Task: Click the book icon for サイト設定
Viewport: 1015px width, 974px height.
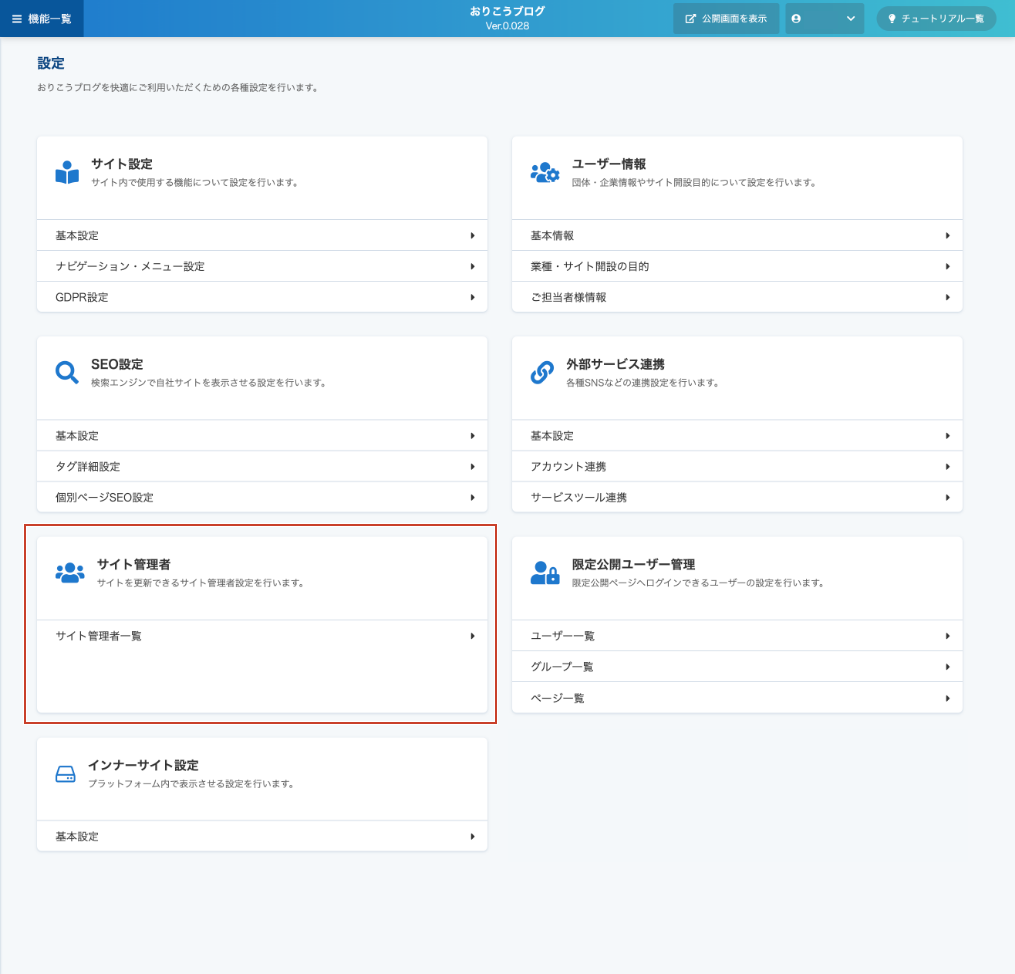Action: (67, 173)
